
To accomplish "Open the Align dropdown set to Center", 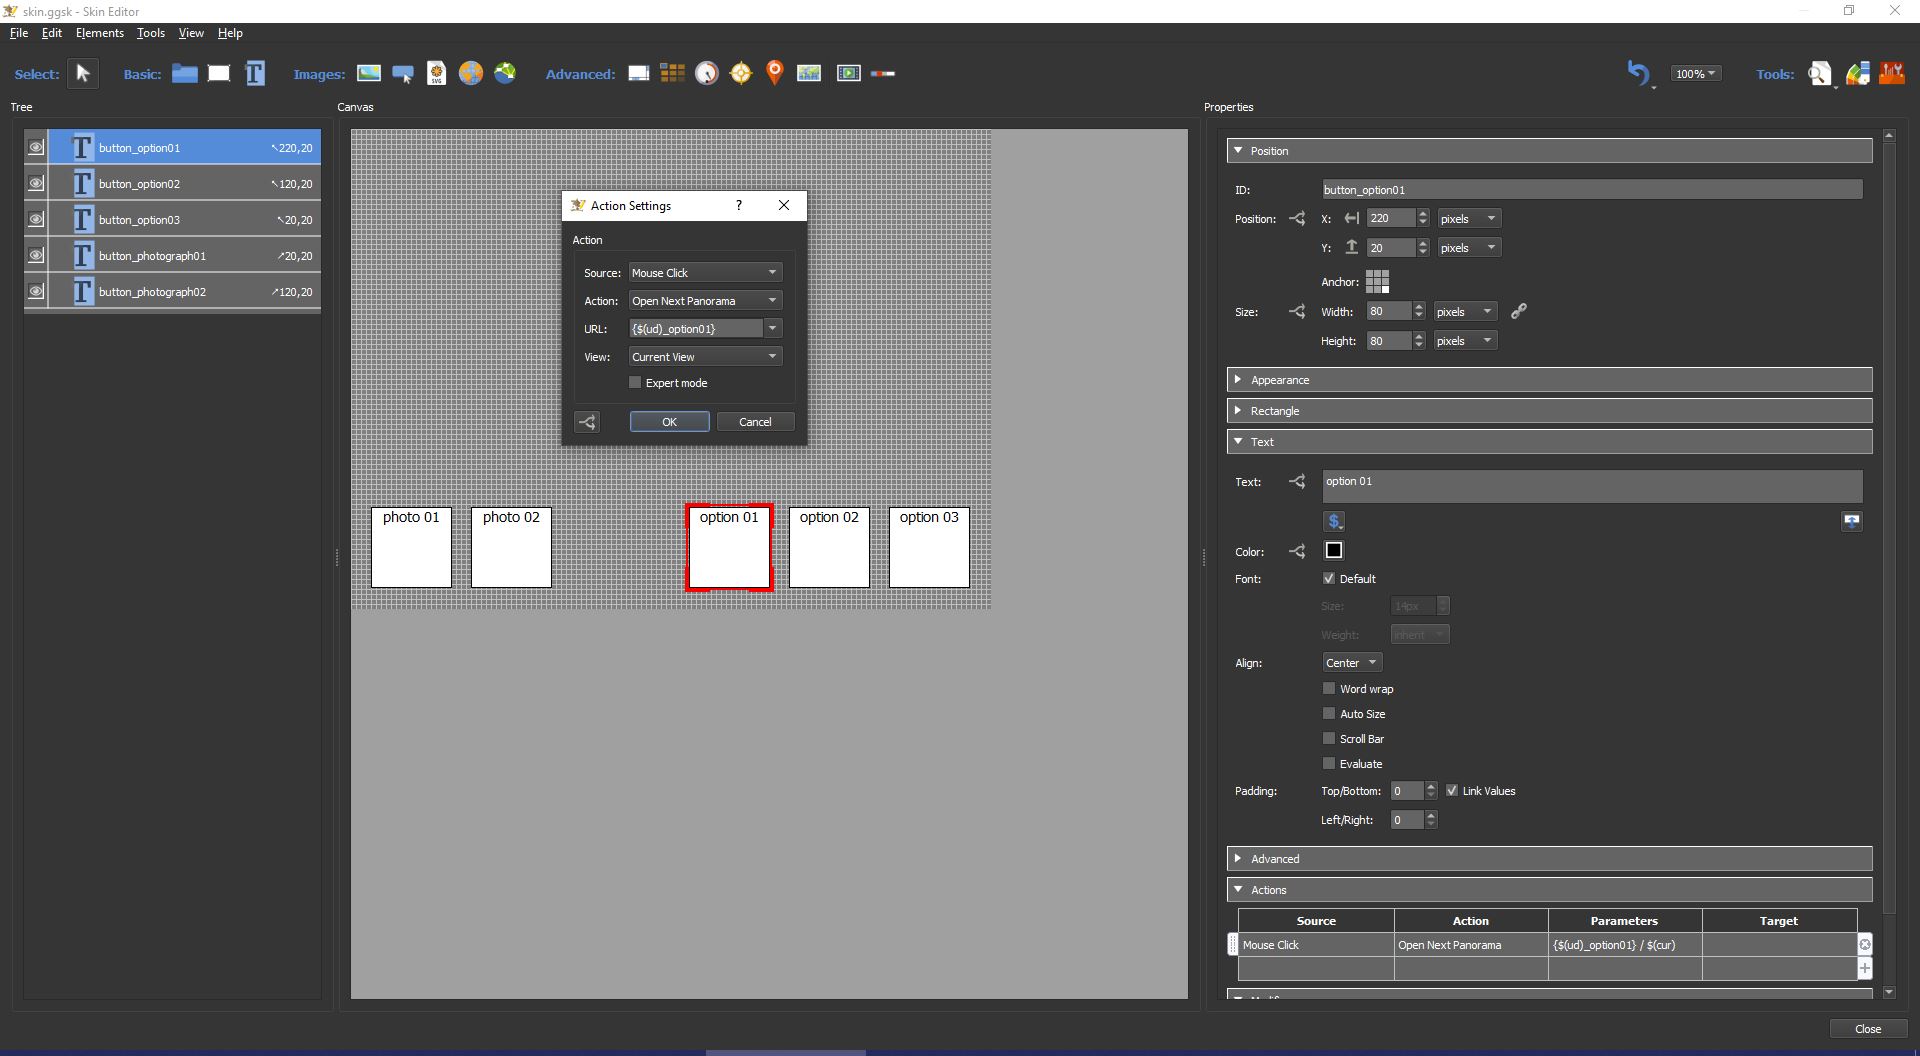I will (x=1352, y=663).
